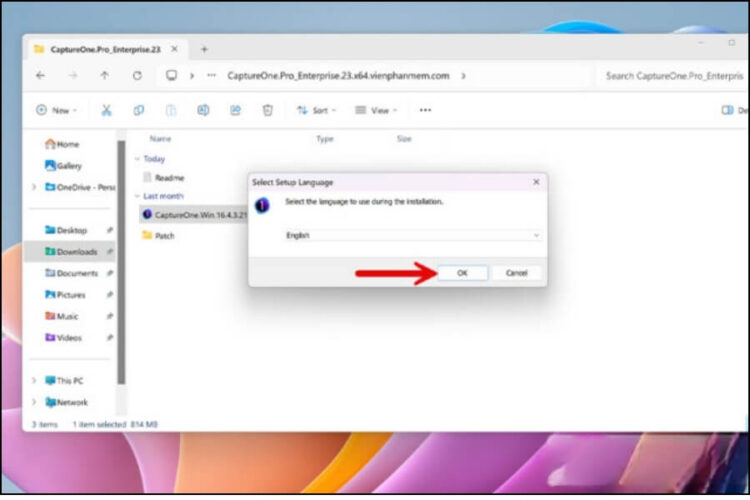Click OK in the Select Setup Language dialog

tap(462, 273)
